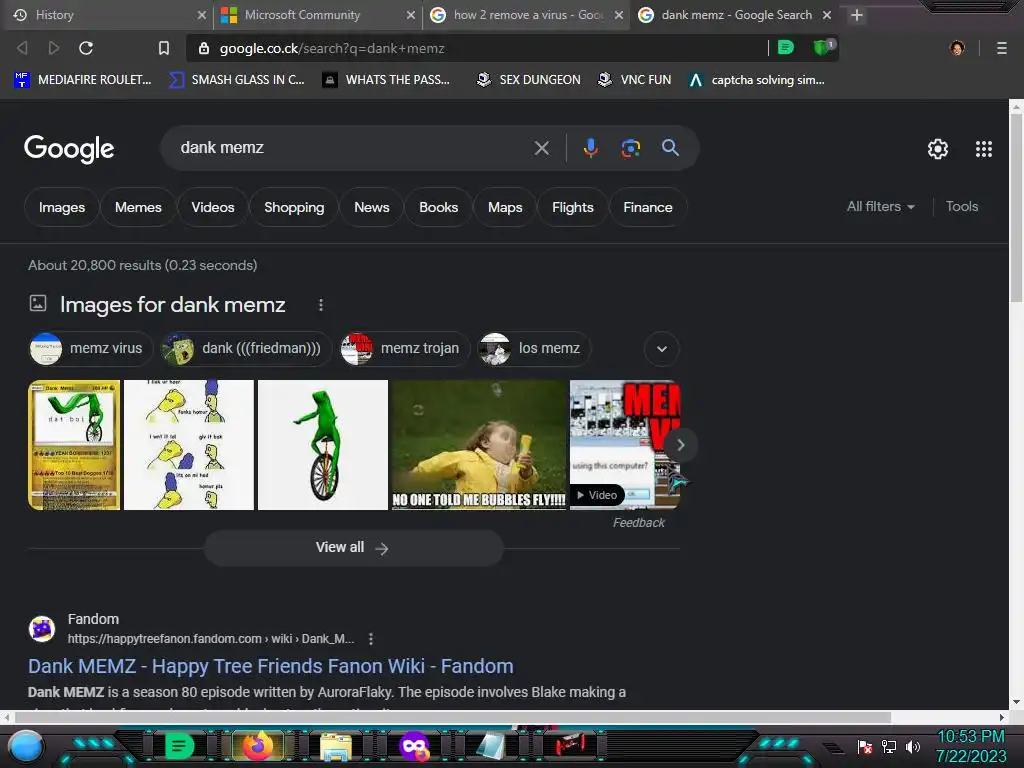
Task: Filter results by Memes
Action: (138, 207)
